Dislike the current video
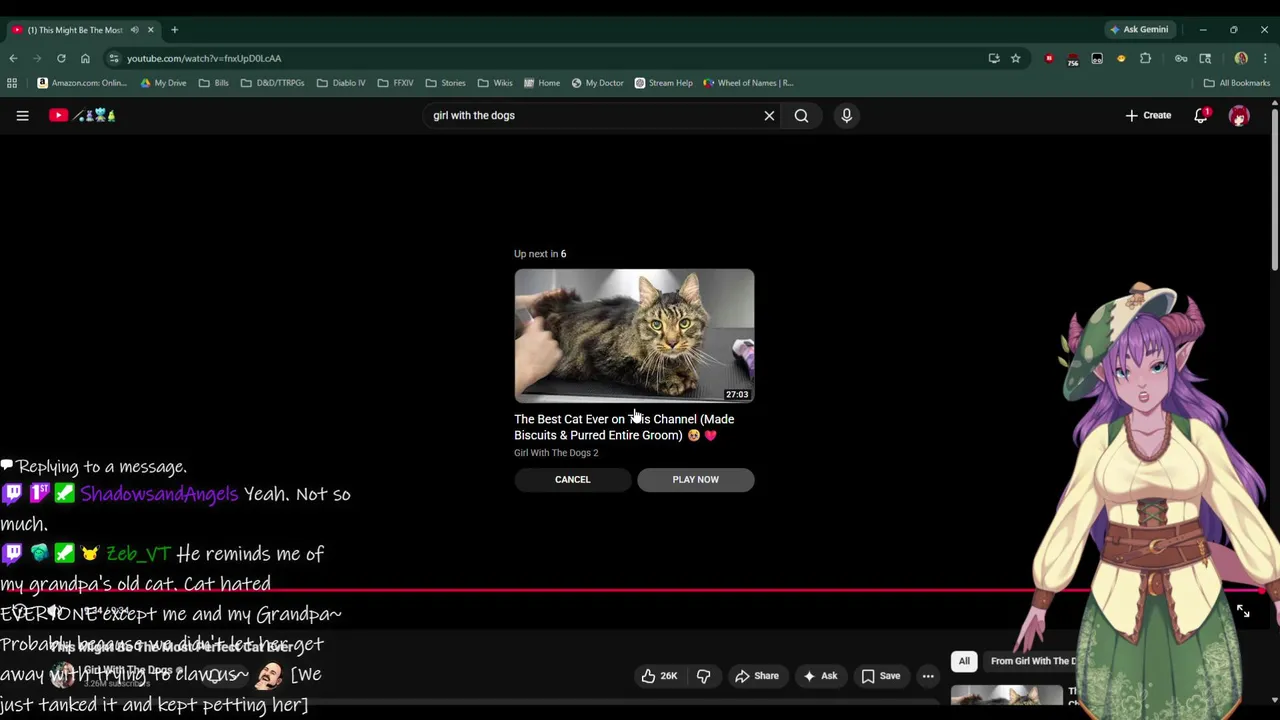The height and width of the screenshot is (720, 1280). click(x=703, y=676)
